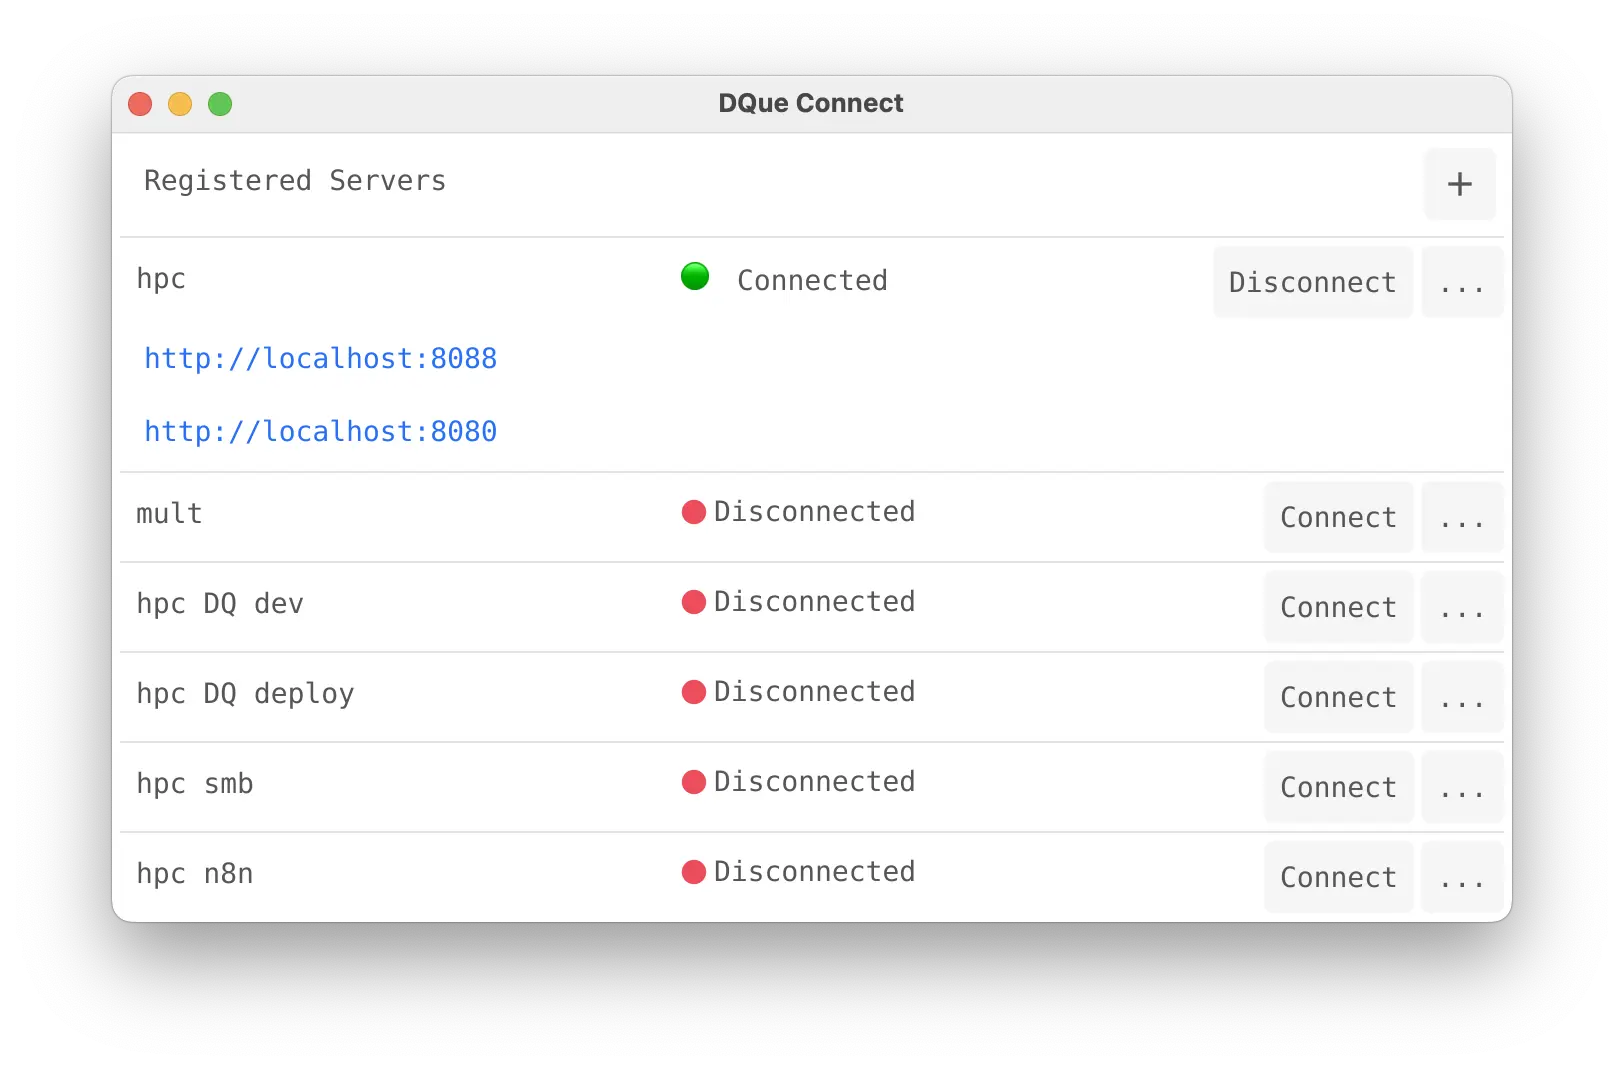Open the localhost:8088 link
1624x1070 pixels.
point(320,359)
